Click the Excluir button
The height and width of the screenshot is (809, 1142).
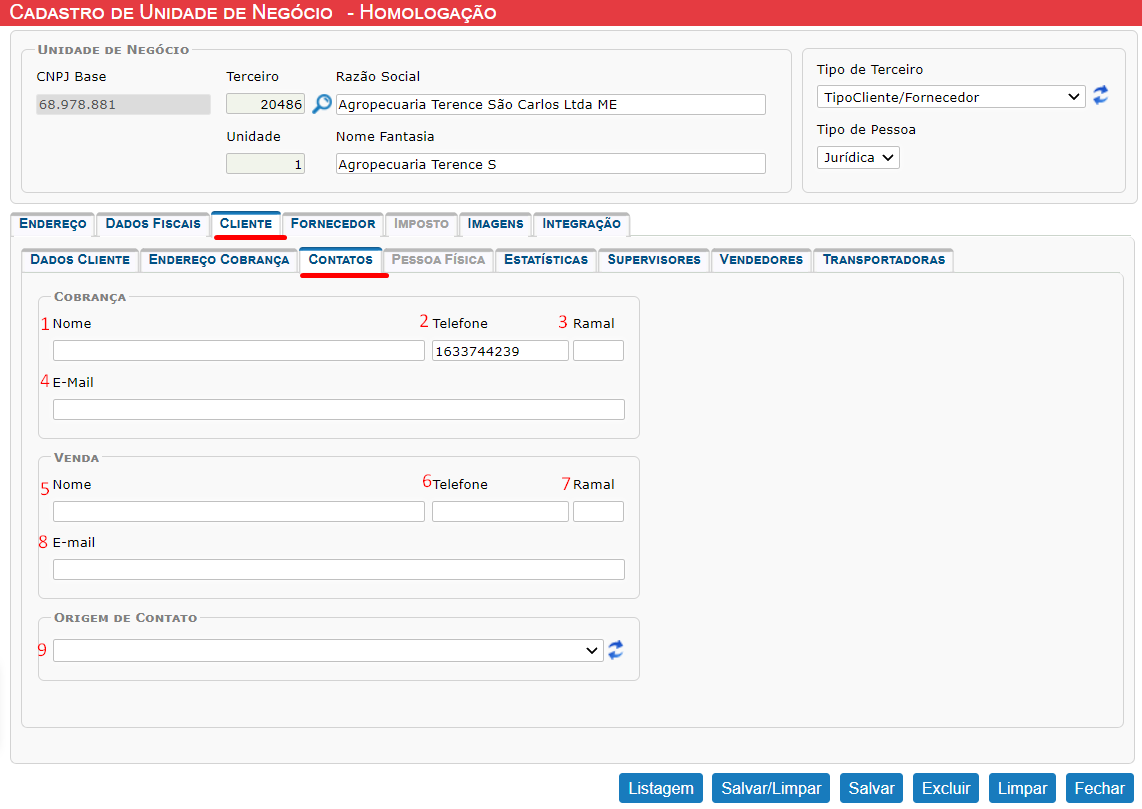point(946,788)
